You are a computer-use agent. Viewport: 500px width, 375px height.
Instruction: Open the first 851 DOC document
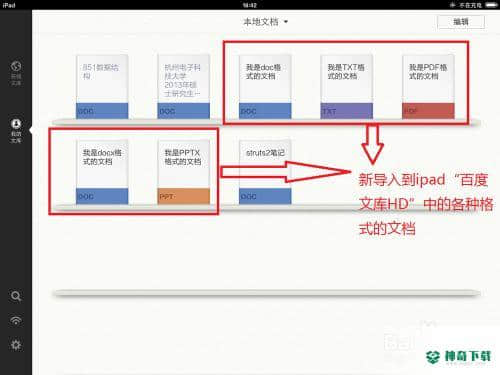(102, 87)
